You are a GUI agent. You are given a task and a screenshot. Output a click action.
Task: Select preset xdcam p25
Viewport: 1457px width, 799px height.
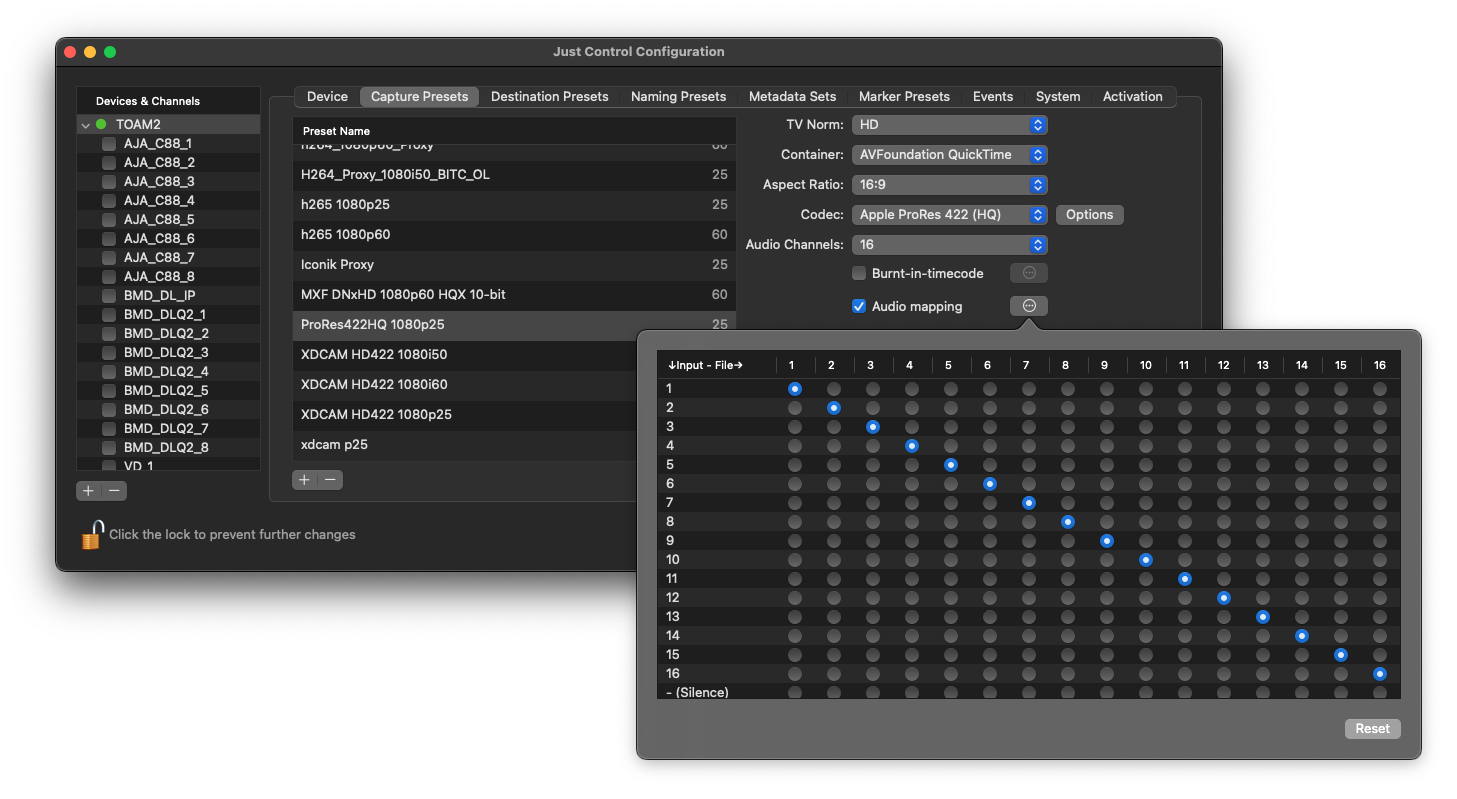[x=465, y=444]
